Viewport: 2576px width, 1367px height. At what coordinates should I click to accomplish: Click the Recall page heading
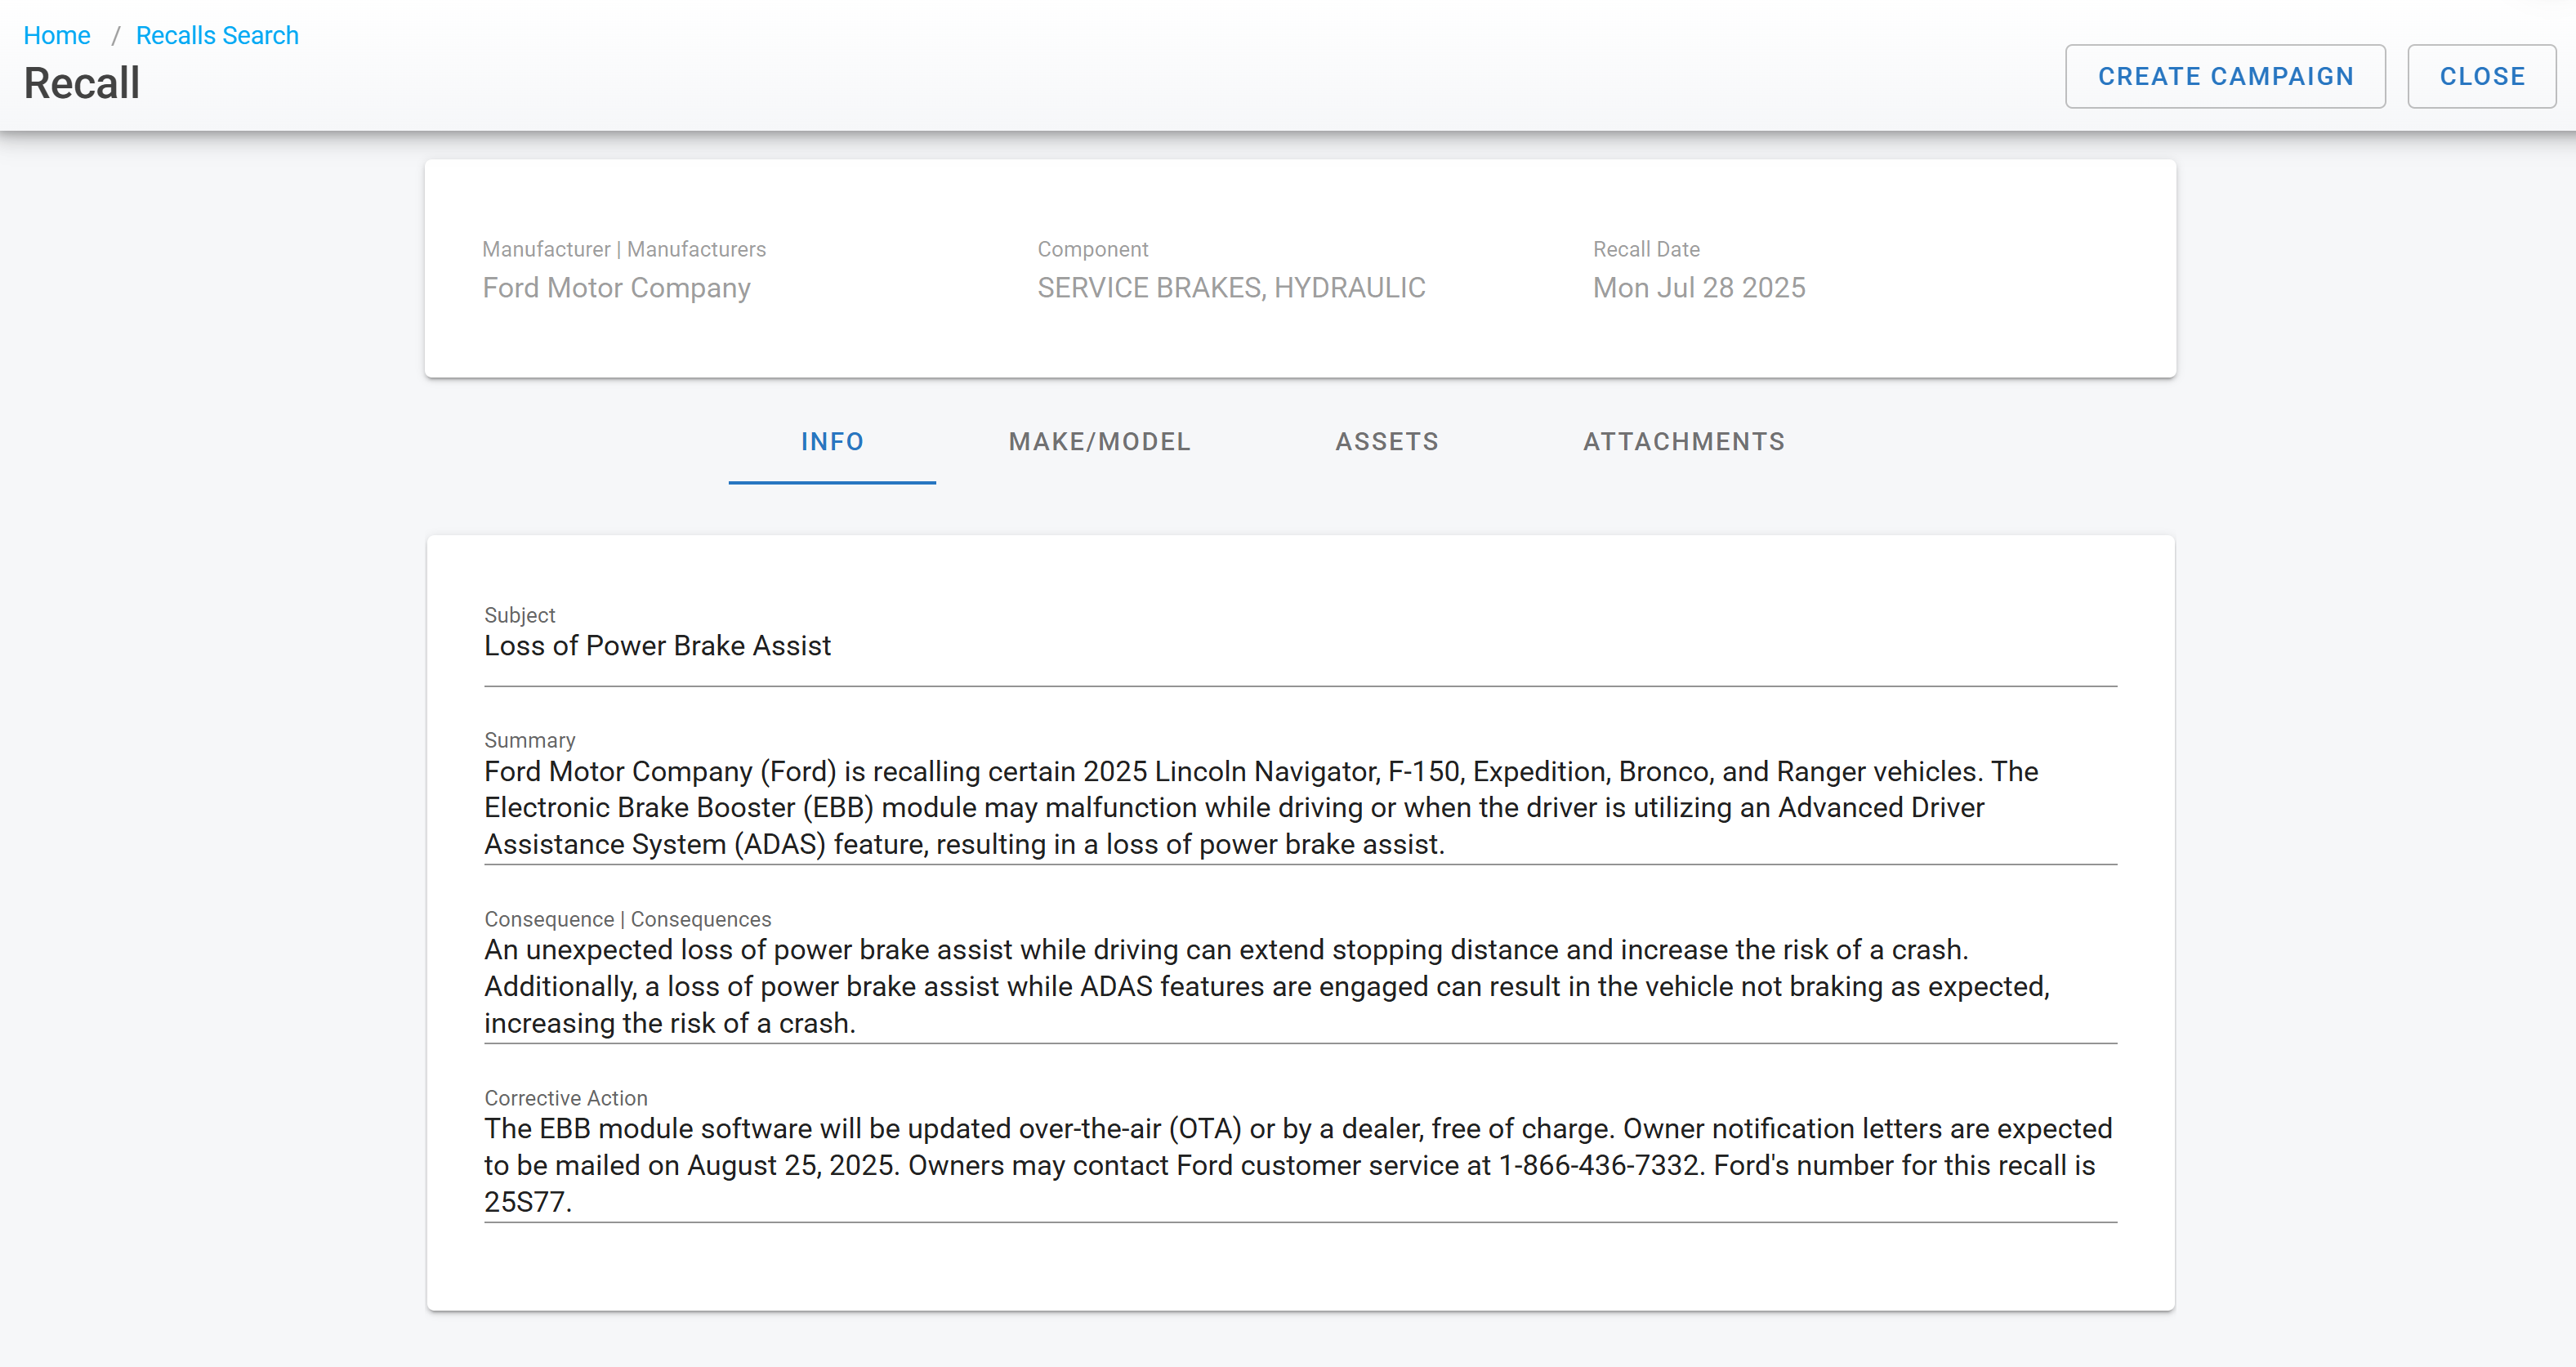pos(82,83)
